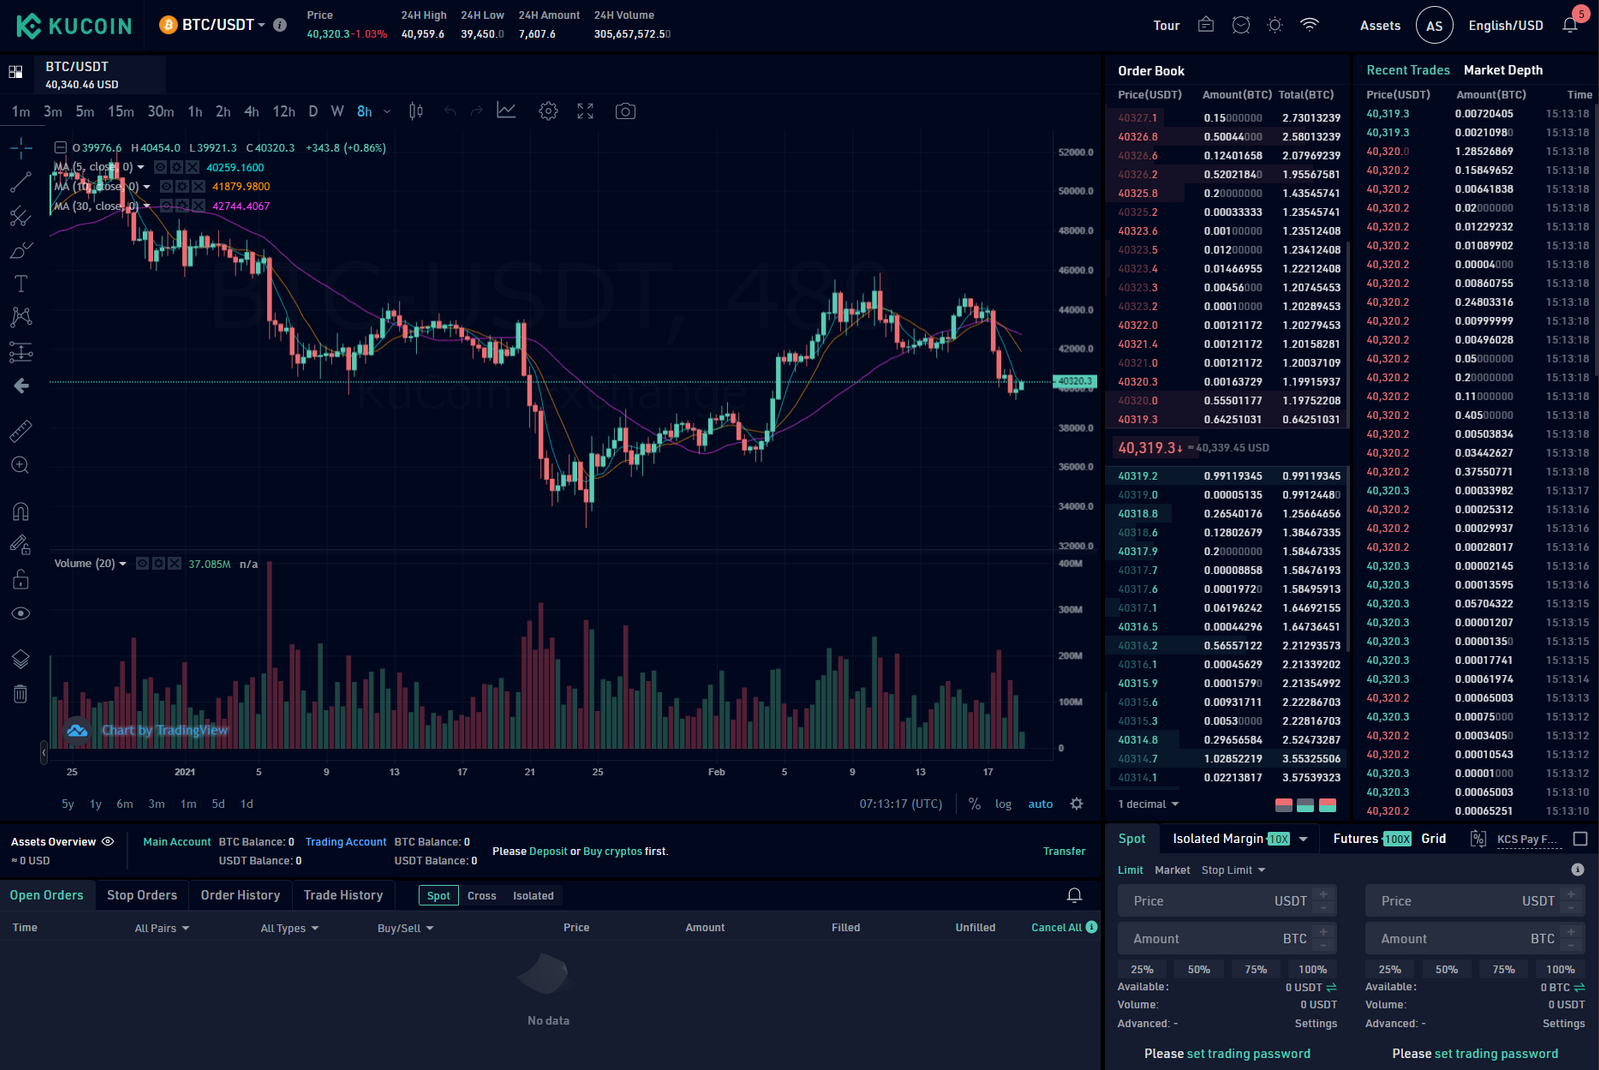The width and height of the screenshot is (1599, 1070).
Task: Select the brush drawing tool
Action: coord(21,250)
